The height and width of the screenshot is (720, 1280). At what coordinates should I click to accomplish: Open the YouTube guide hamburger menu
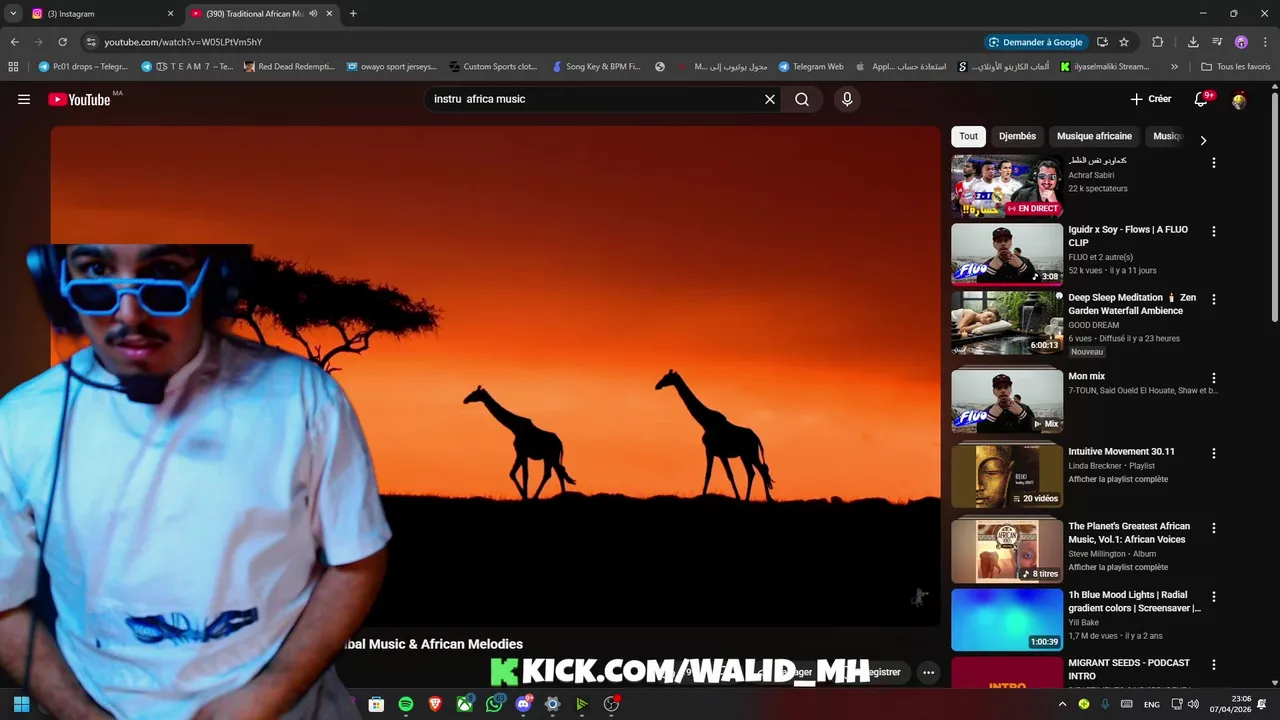tap(24, 99)
